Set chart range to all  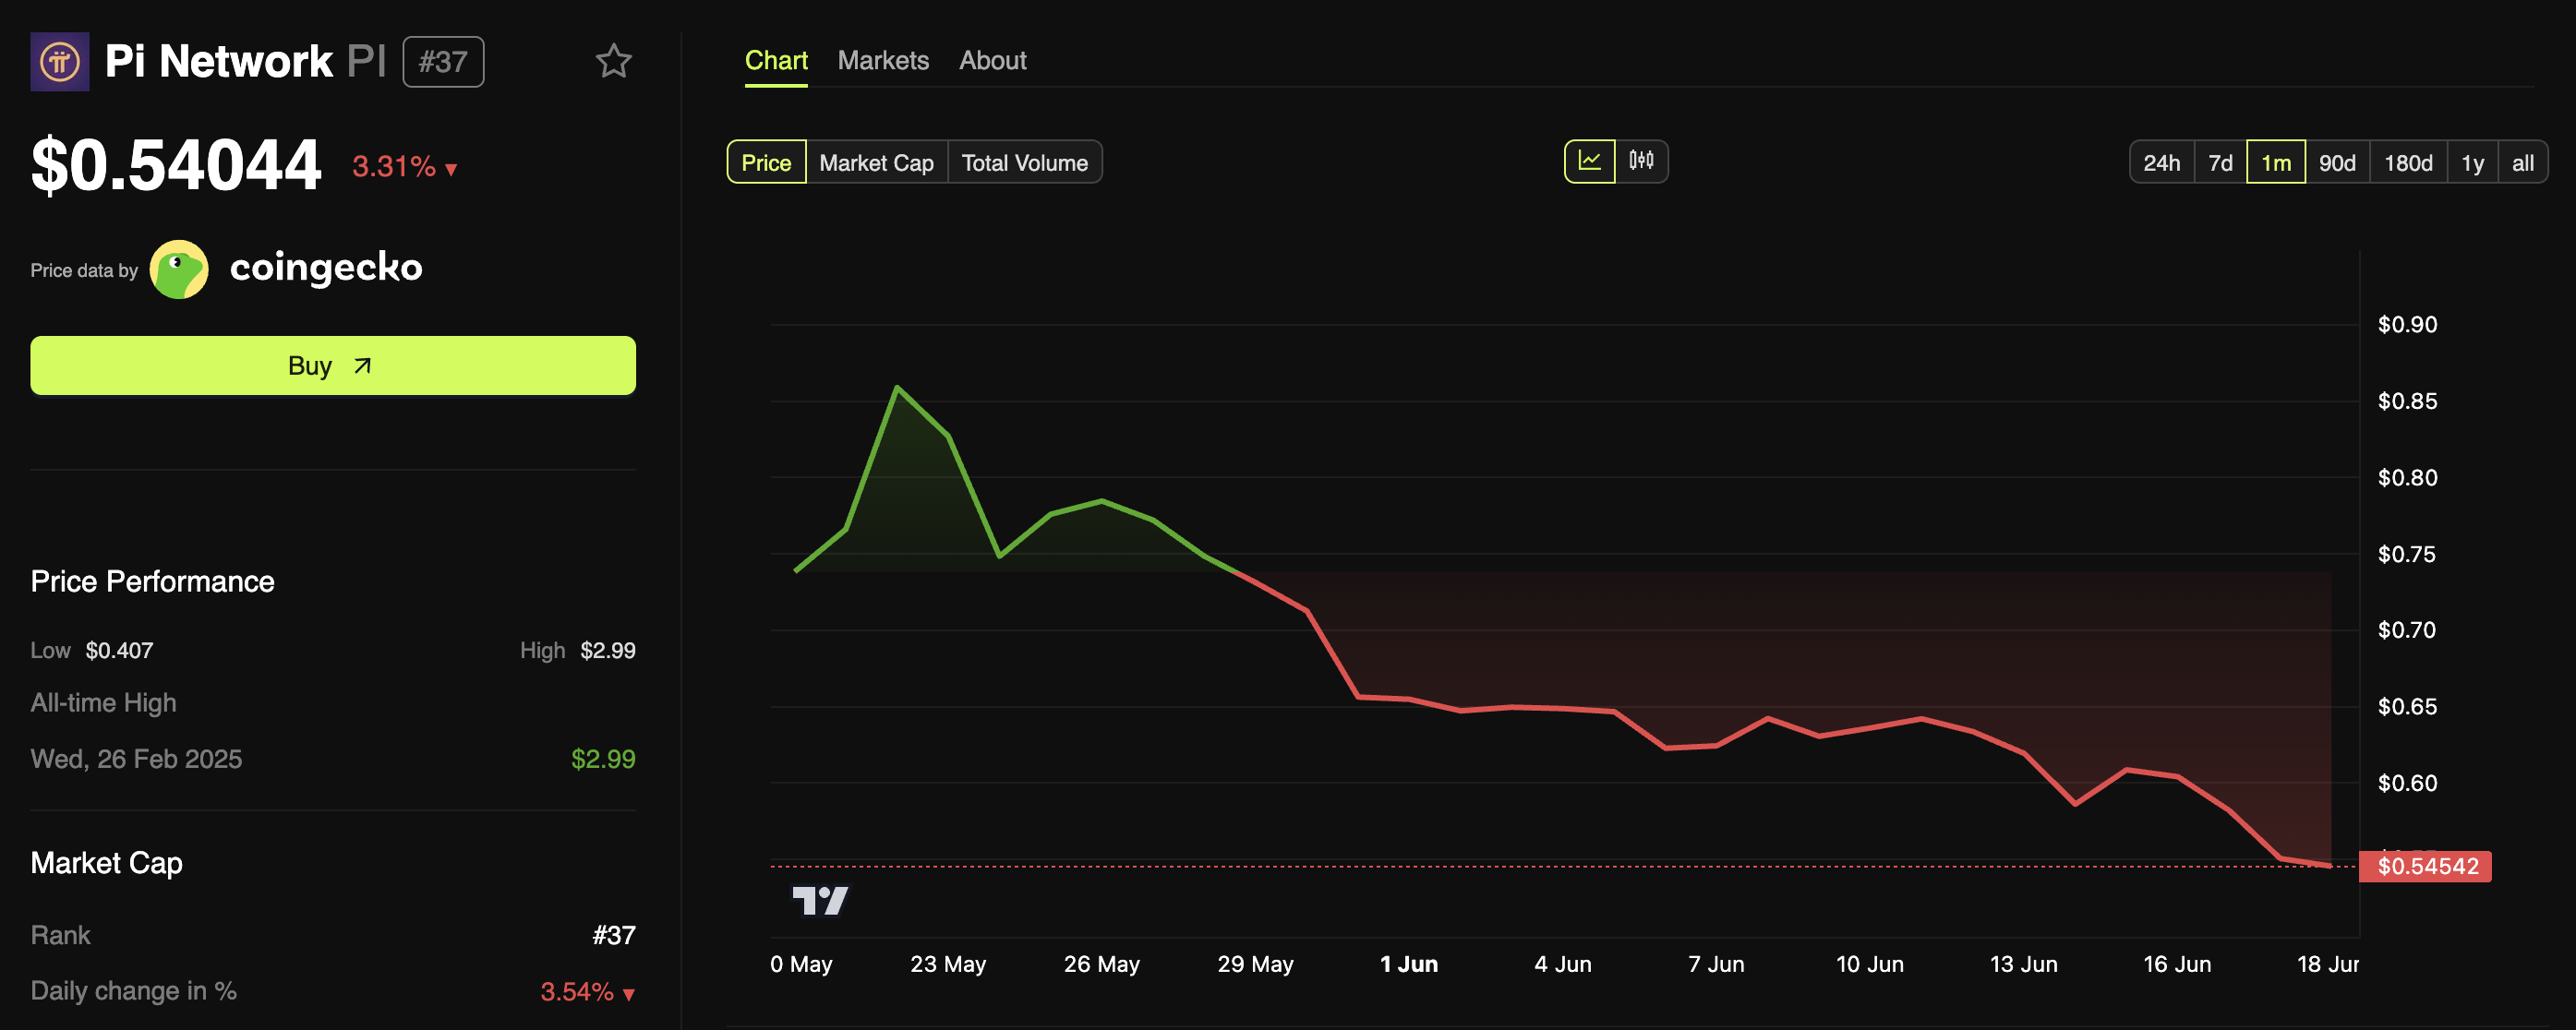pyautogui.click(x=2522, y=163)
